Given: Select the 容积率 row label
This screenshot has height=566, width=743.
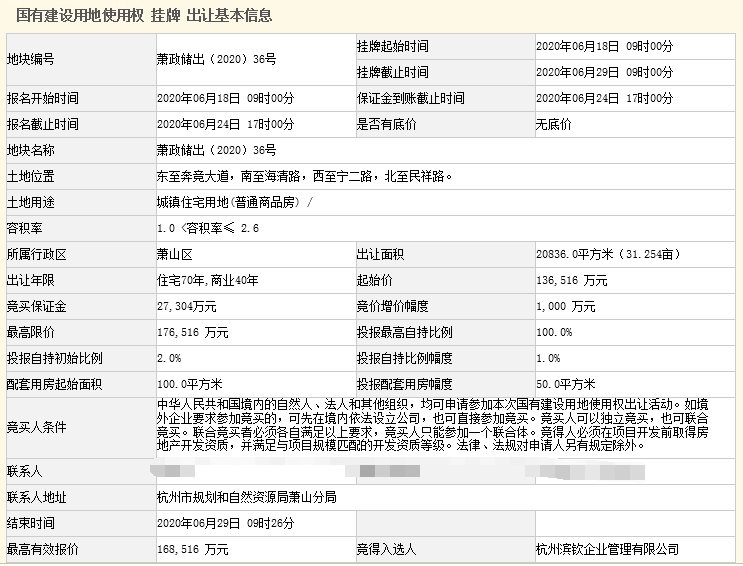Looking at the screenshot, I should tap(25, 228).
